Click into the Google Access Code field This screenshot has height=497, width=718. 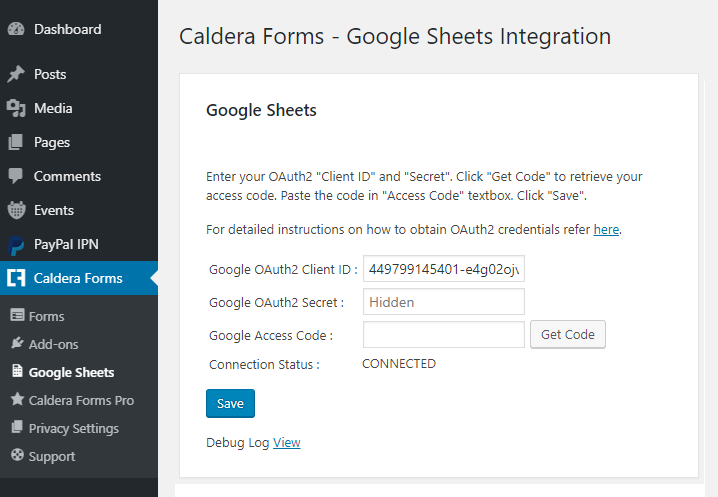[x=444, y=335]
